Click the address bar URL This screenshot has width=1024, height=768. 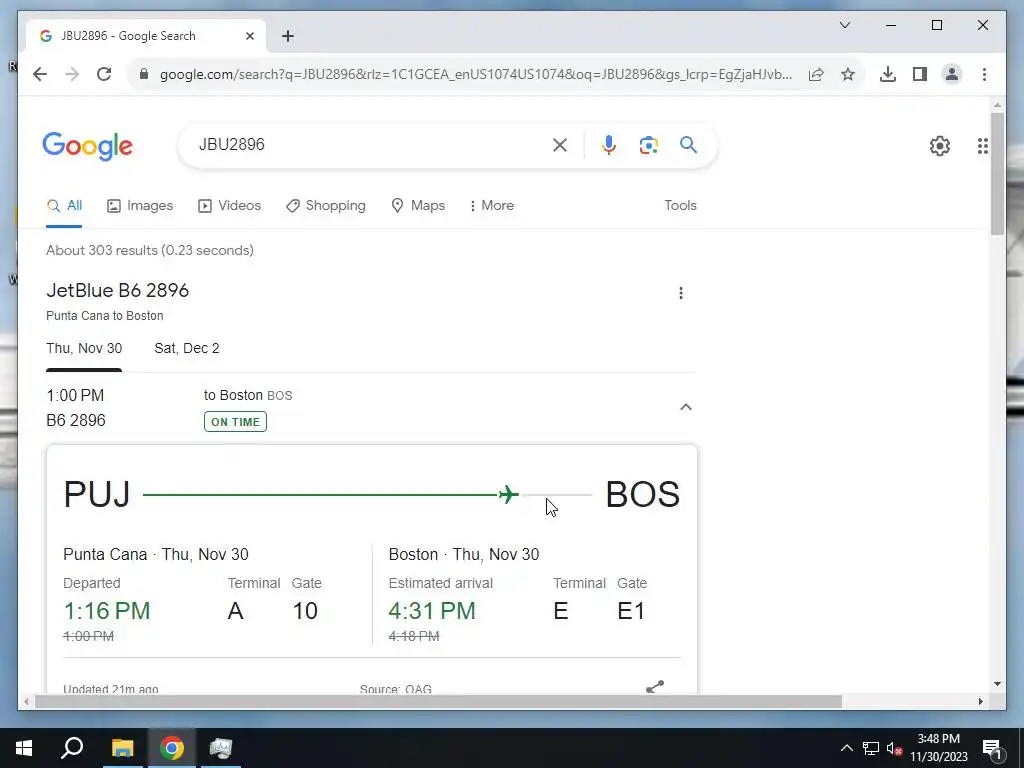point(475,74)
